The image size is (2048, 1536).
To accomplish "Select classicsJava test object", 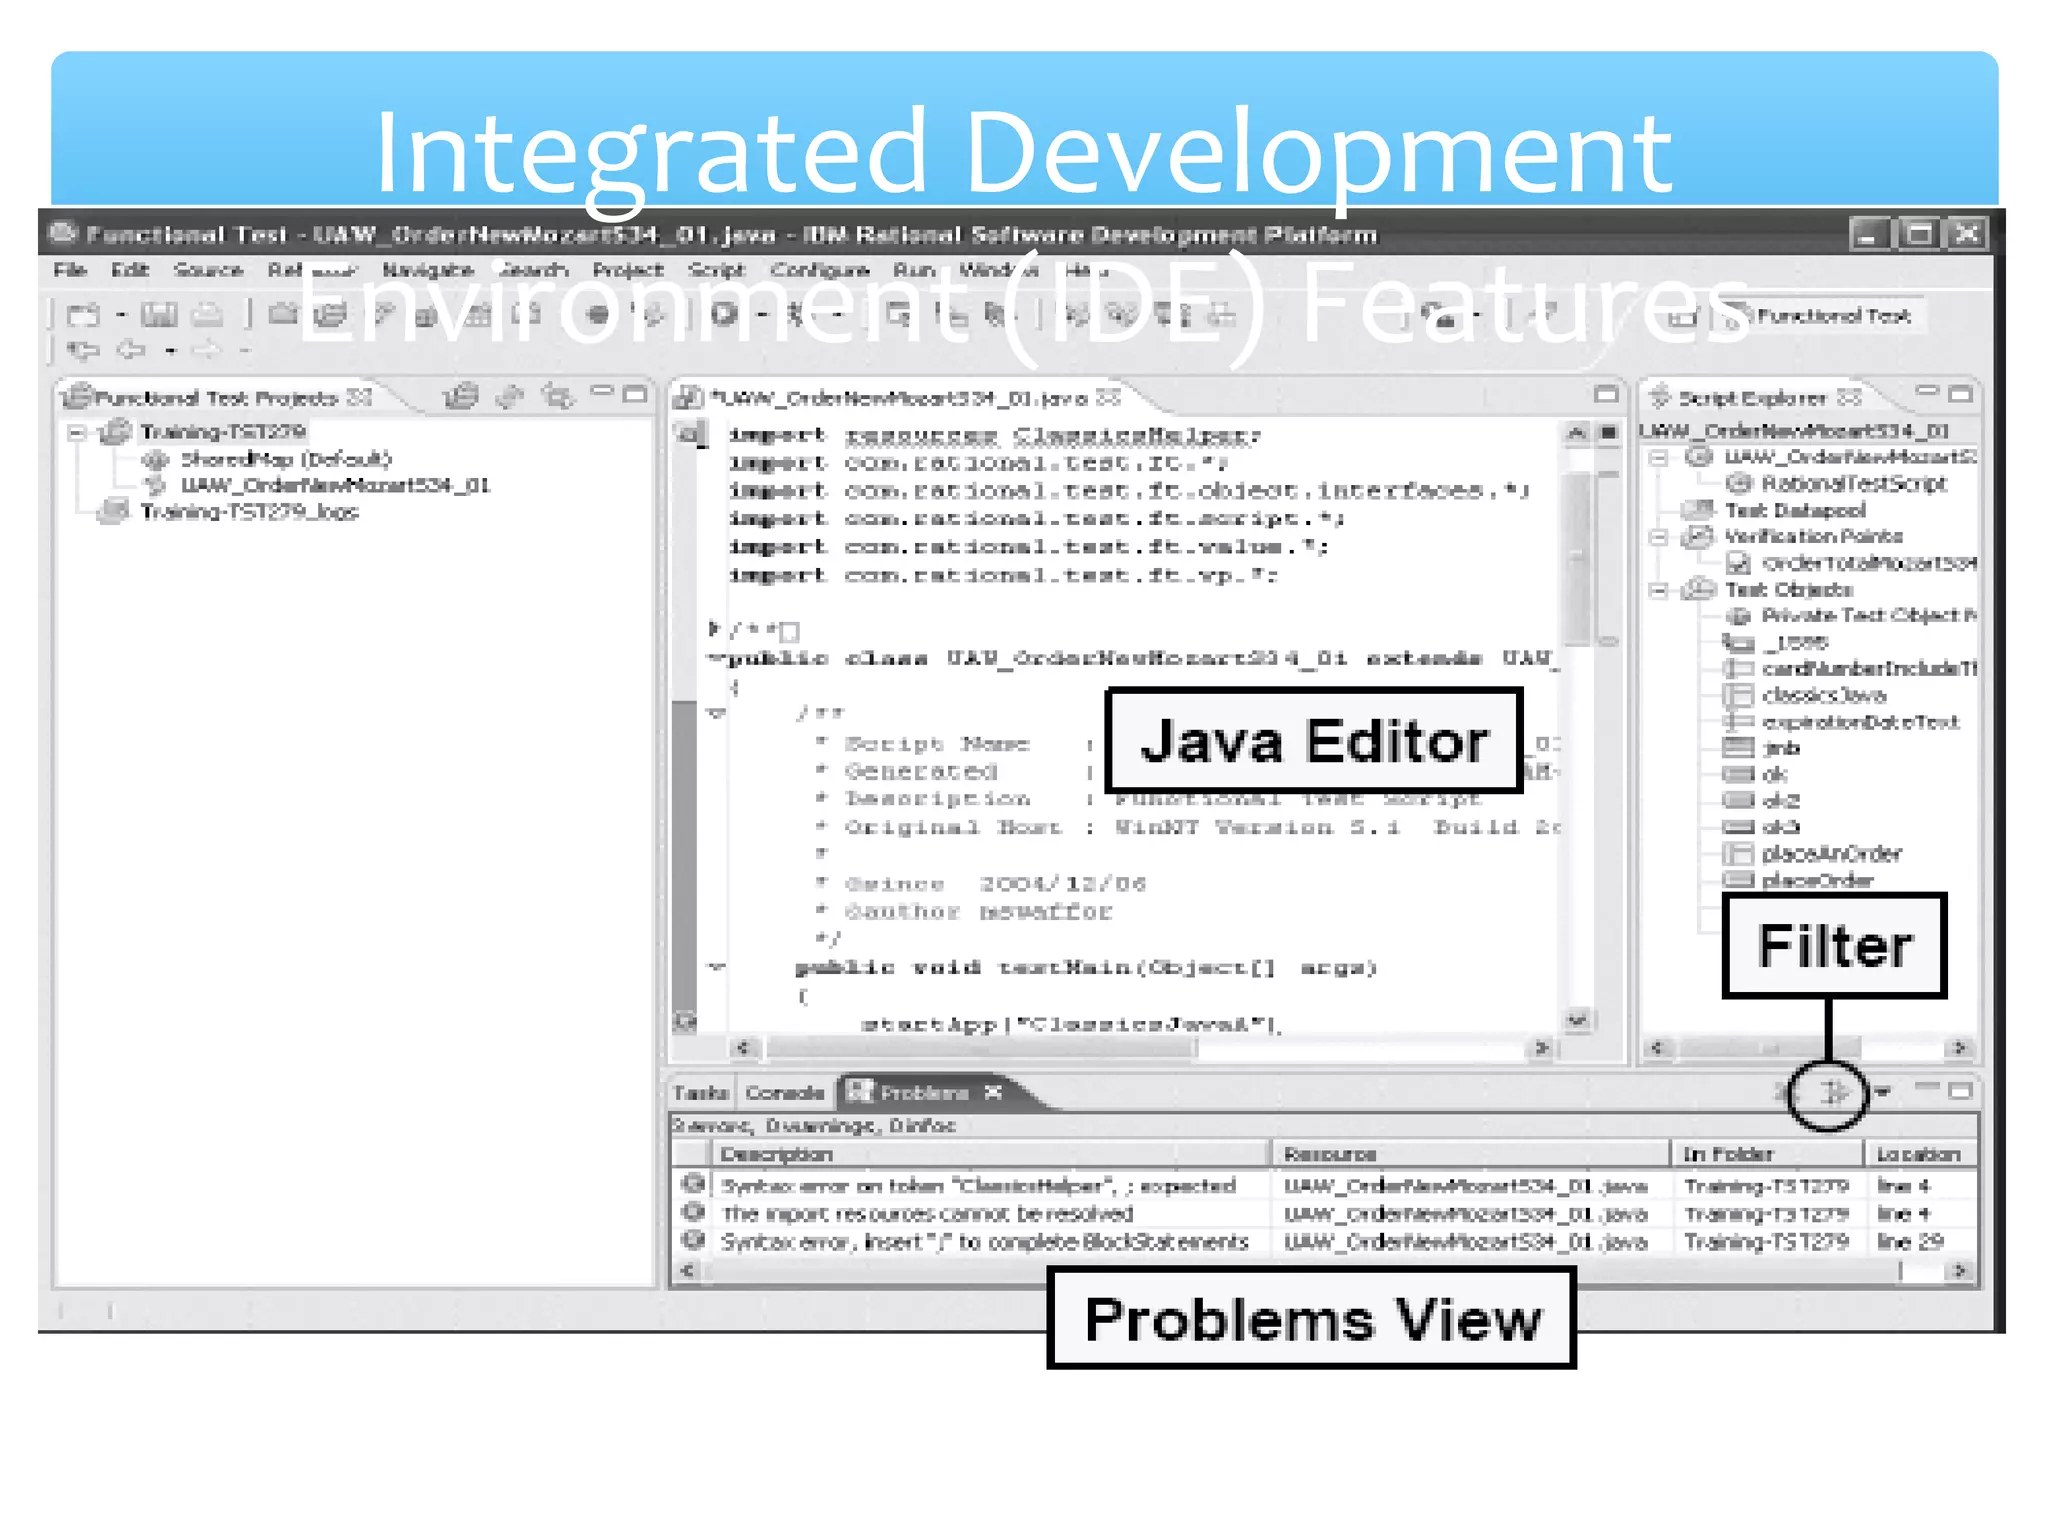I will 1824,695.
